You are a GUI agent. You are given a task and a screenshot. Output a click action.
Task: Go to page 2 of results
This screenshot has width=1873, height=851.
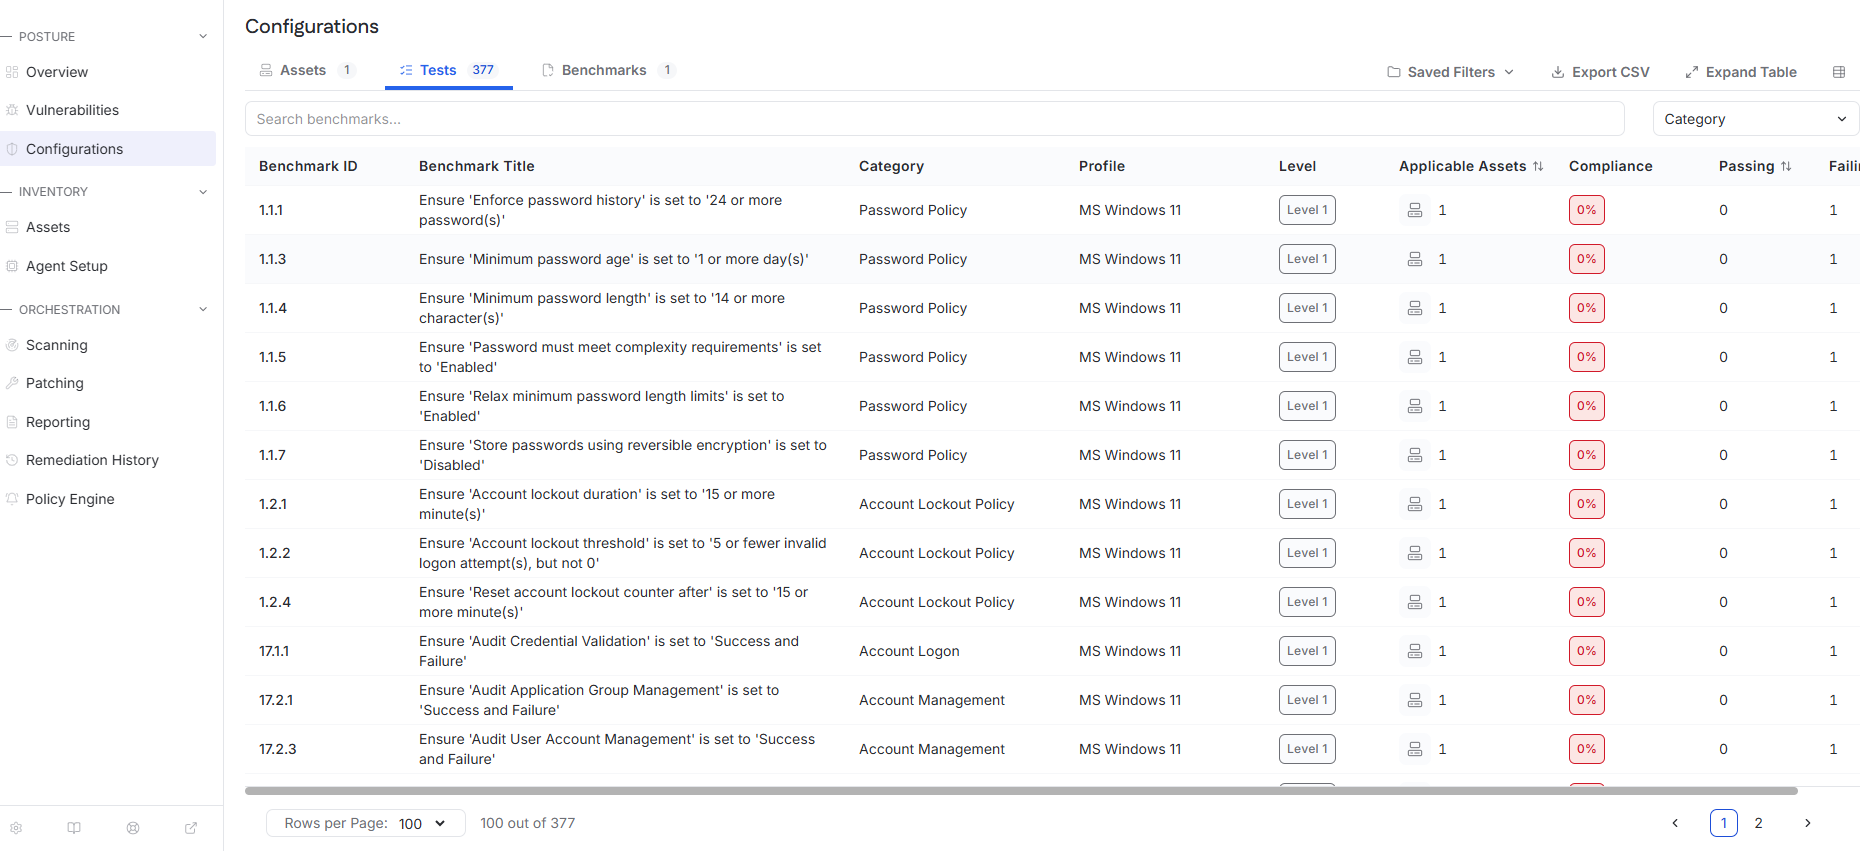coord(1758,823)
